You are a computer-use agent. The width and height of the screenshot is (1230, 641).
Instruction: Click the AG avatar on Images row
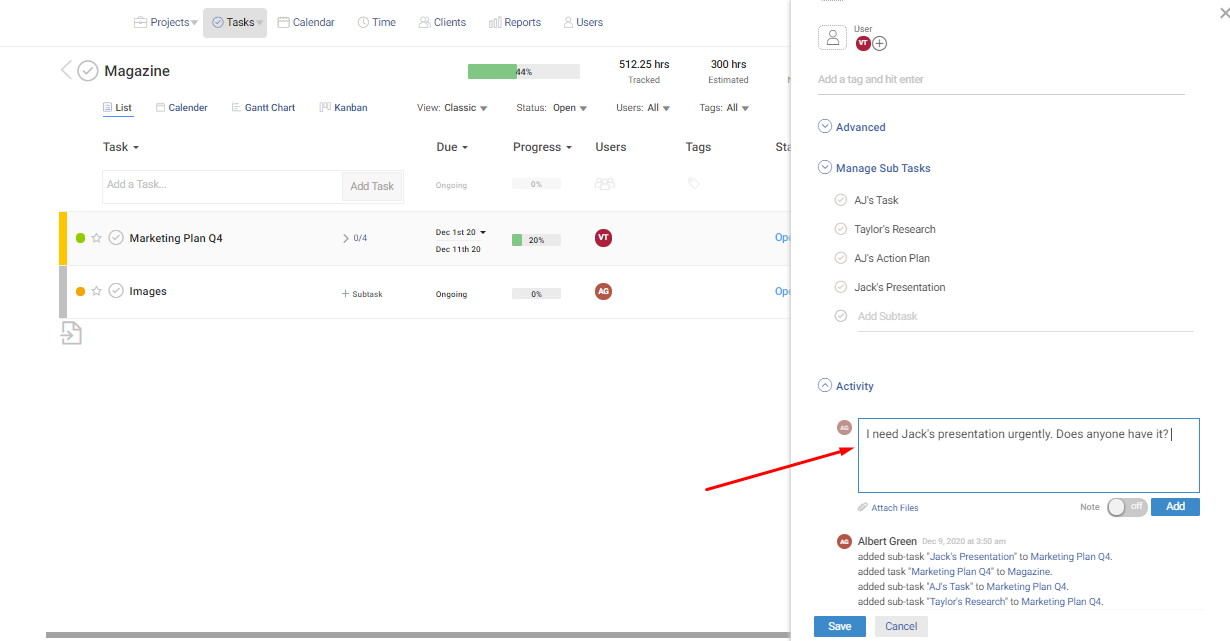coord(603,291)
